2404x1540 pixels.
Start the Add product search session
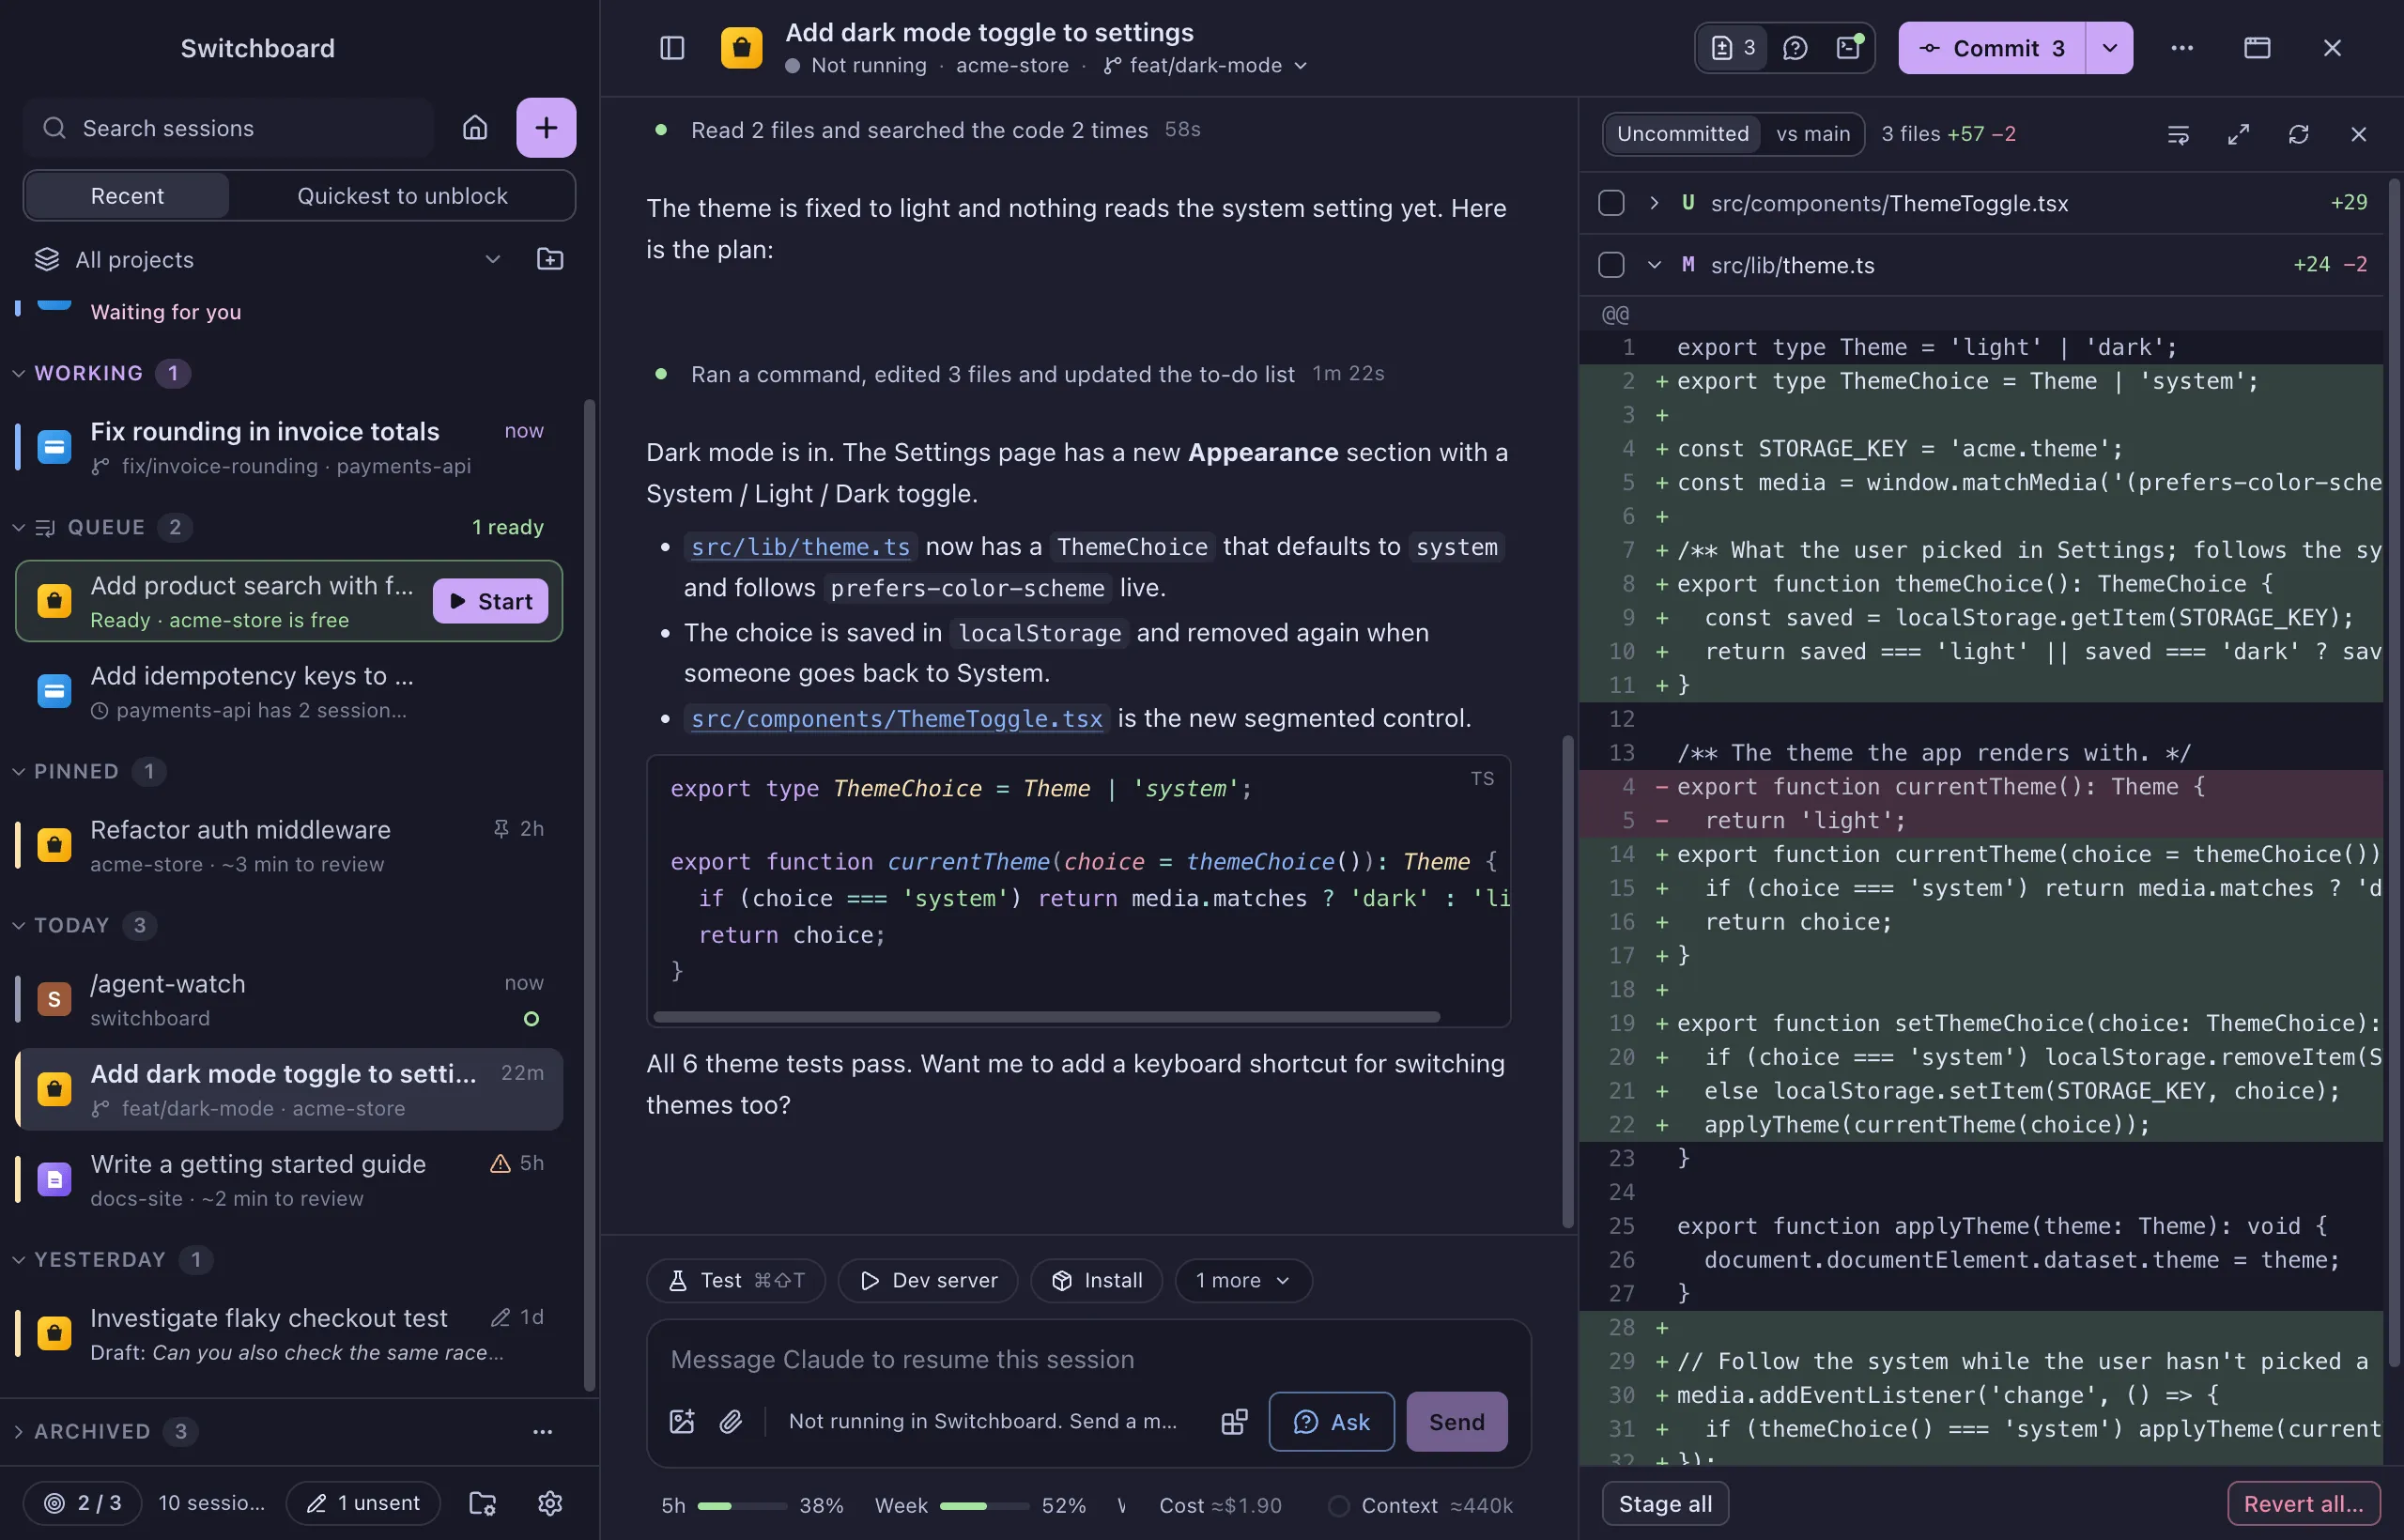pyautogui.click(x=490, y=601)
